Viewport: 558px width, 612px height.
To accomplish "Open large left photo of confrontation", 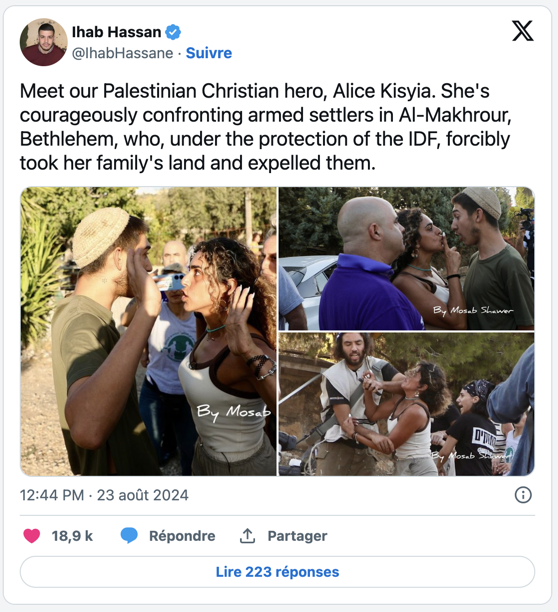I will tap(148, 331).
